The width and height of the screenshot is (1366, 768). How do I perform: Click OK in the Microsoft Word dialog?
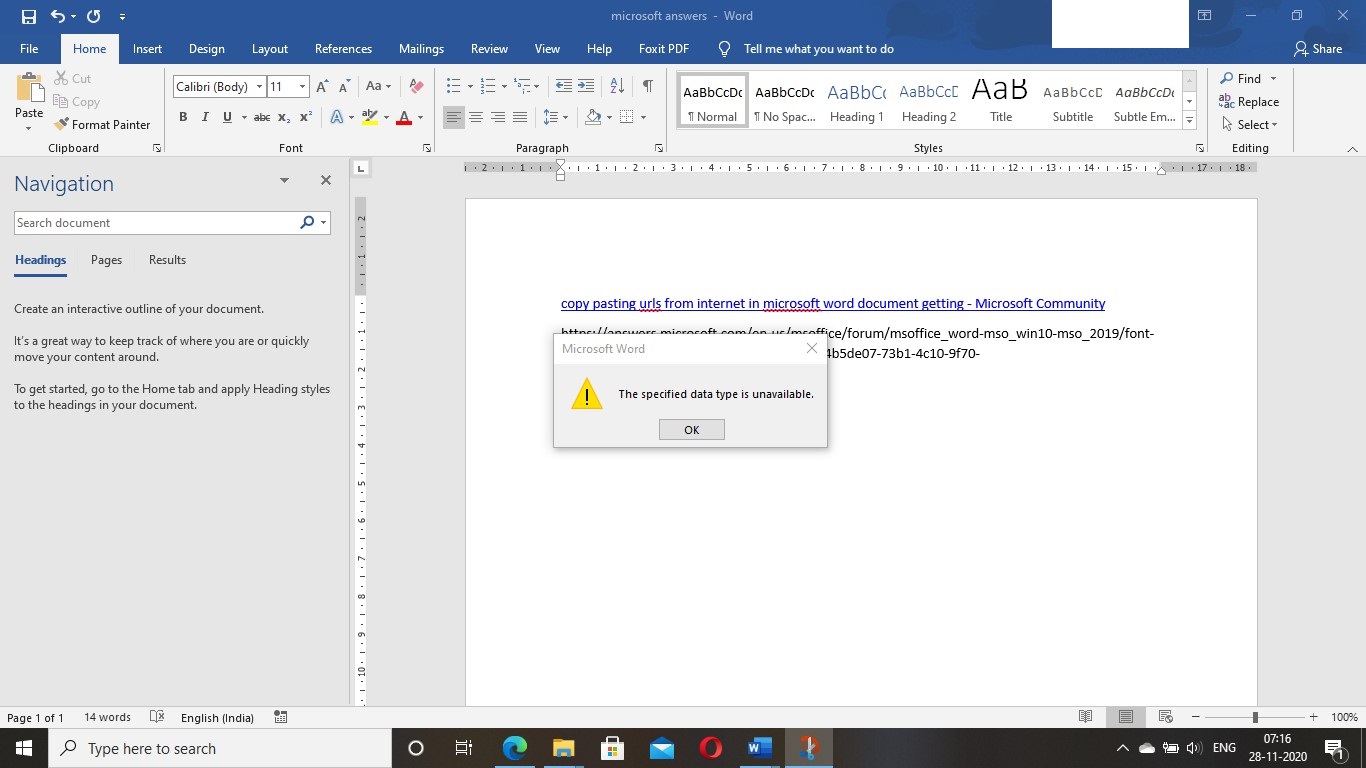pyautogui.click(x=691, y=430)
